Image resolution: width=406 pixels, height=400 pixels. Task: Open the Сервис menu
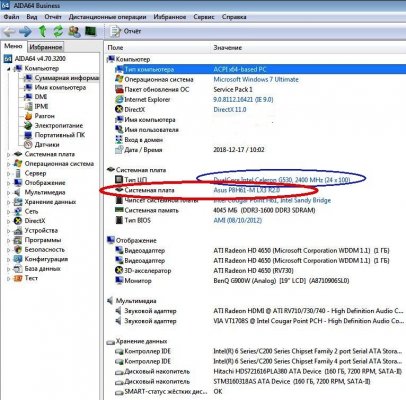[x=204, y=17]
